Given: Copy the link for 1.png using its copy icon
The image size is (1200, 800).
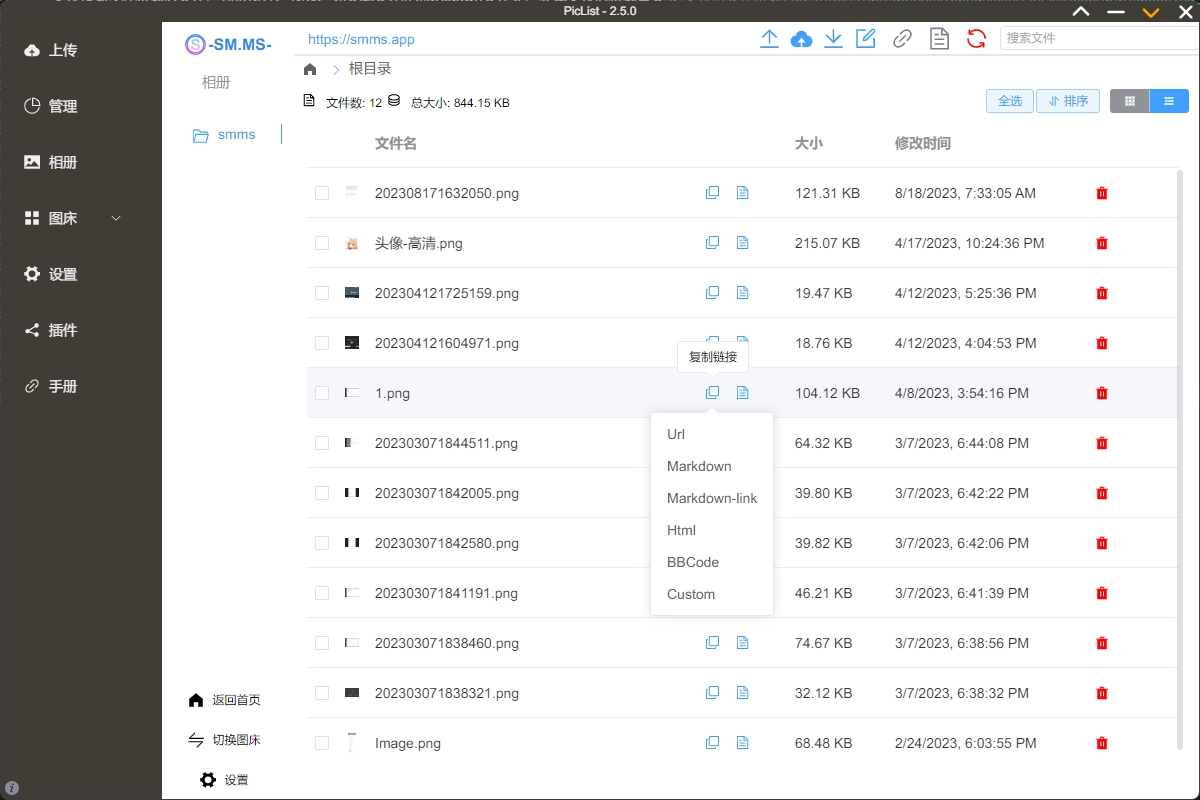Looking at the screenshot, I should tap(712, 392).
